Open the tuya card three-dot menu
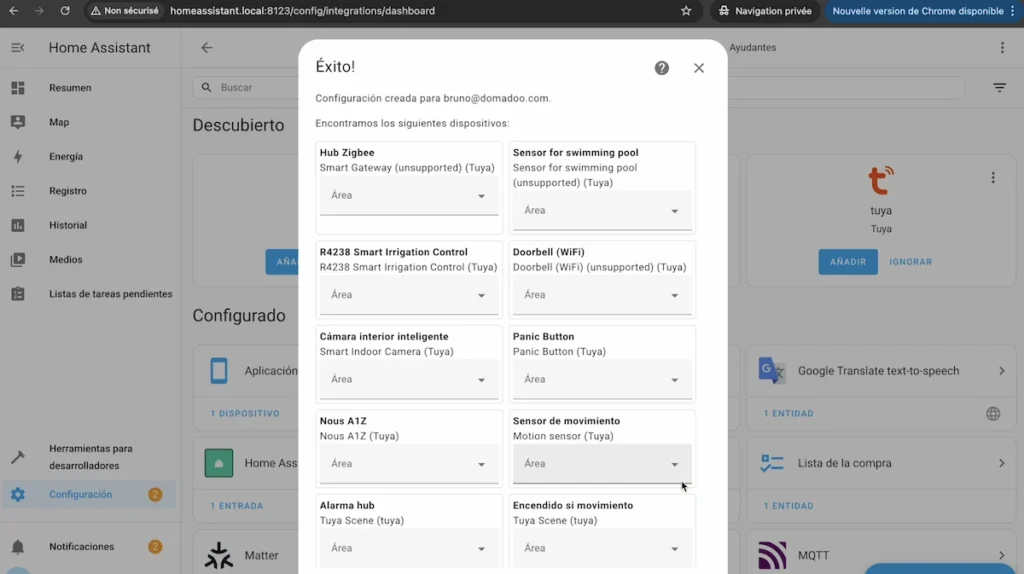1024x574 pixels. (993, 178)
